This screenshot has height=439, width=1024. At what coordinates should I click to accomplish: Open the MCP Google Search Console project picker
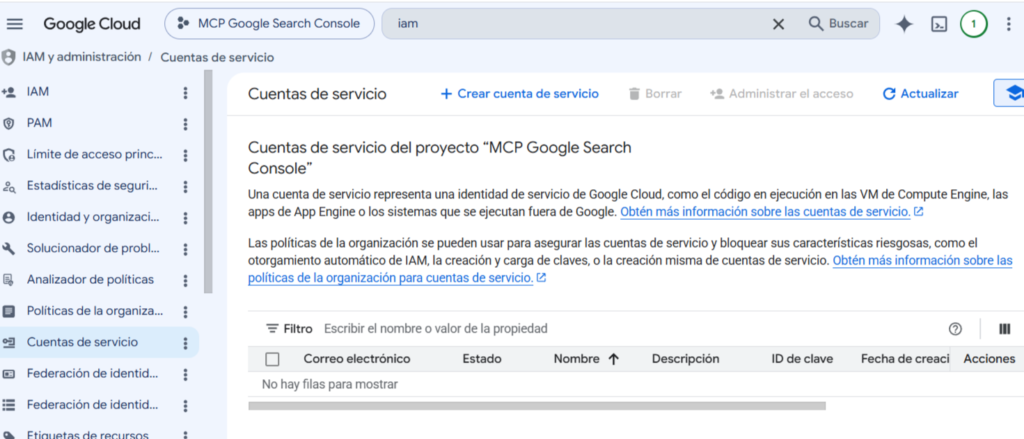point(269,24)
